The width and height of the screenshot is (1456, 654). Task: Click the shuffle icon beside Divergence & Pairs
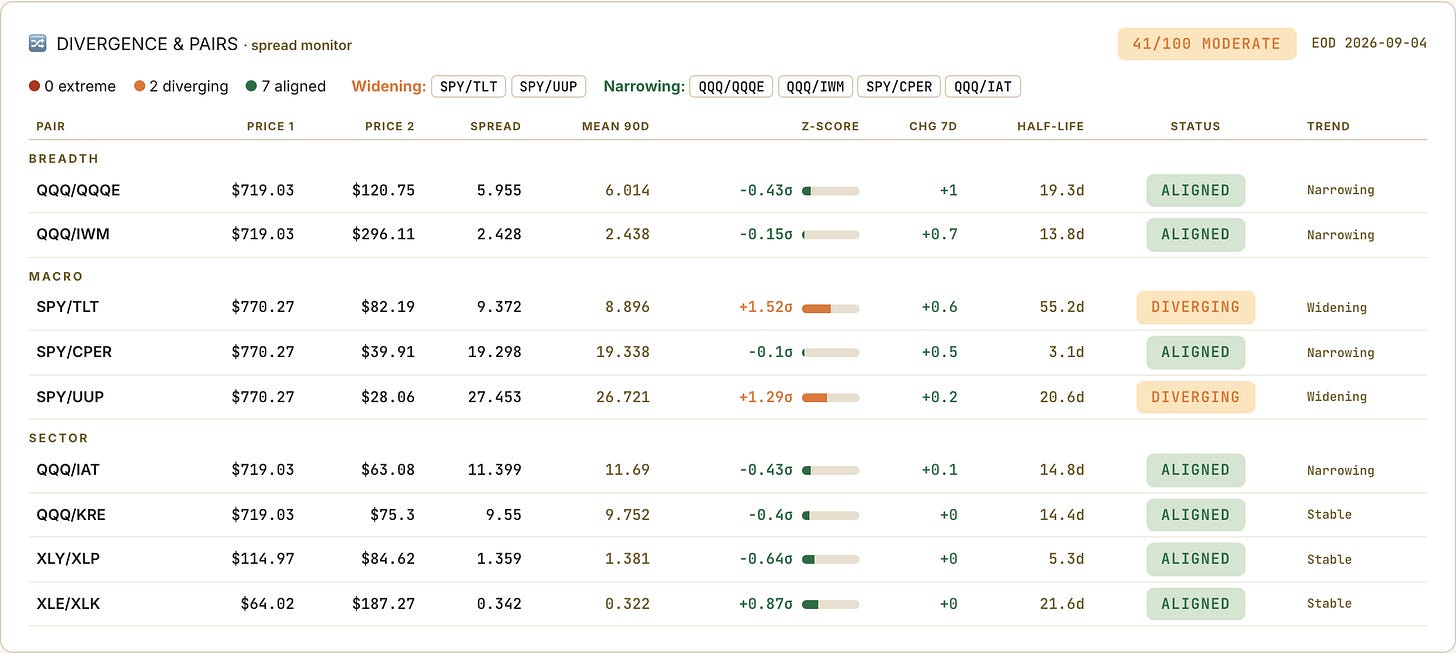point(38,44)
